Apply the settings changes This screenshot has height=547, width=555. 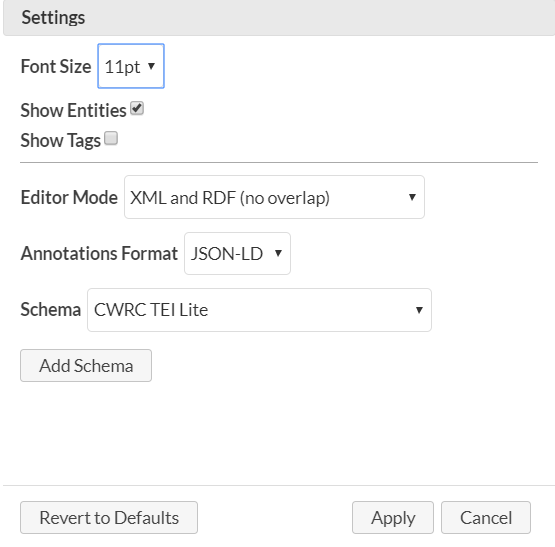[393, 517]
